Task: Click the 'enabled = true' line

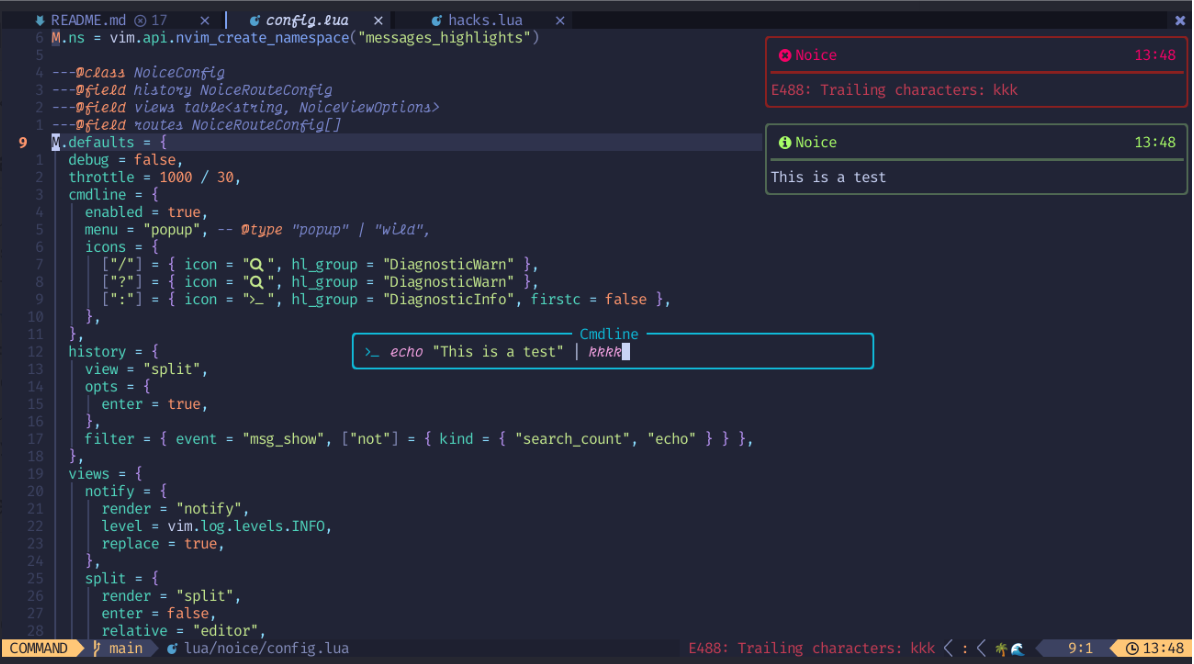Action: [x=146, y=212]
